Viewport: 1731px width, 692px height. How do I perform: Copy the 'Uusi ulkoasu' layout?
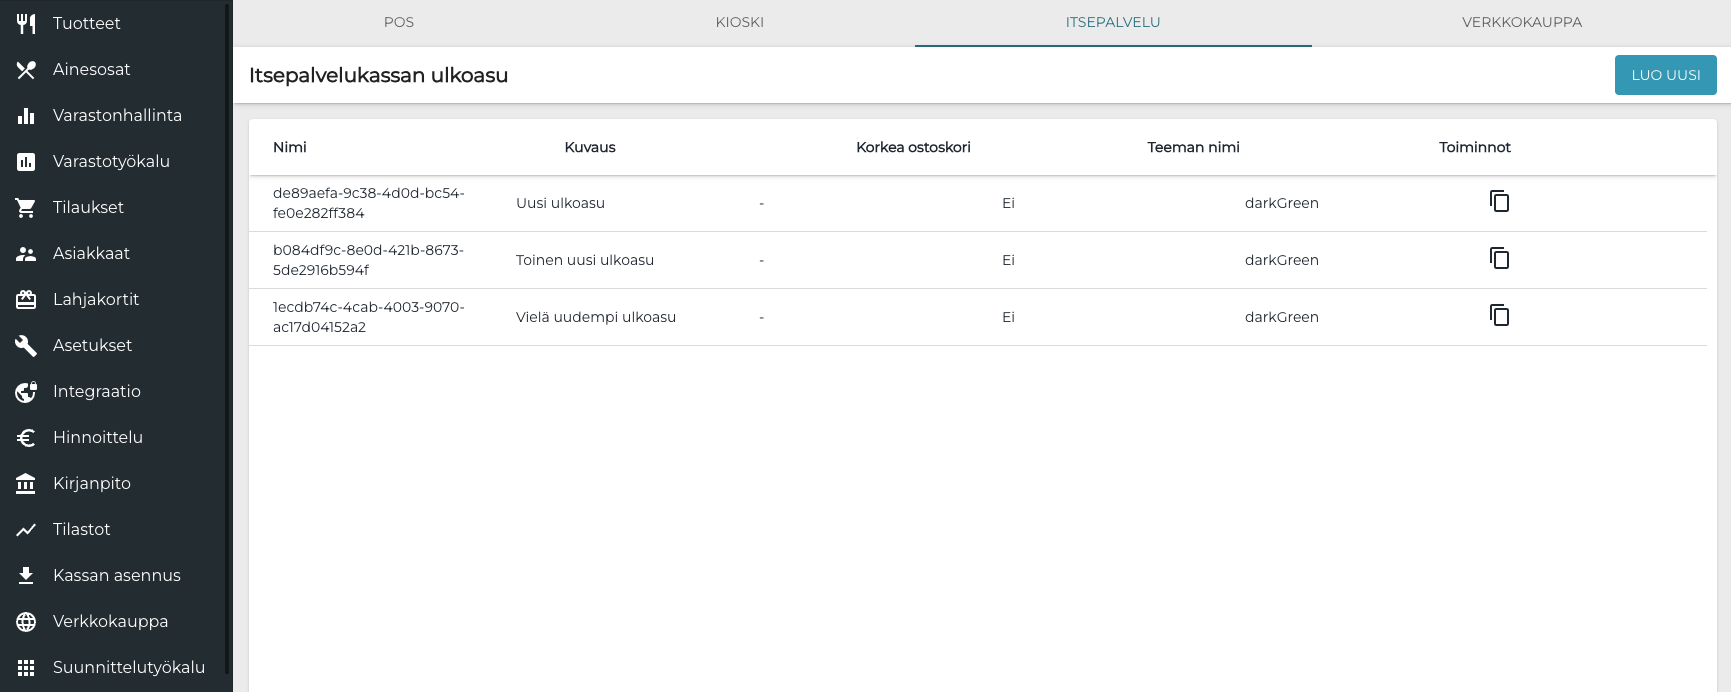click(x=1499, y=202)
